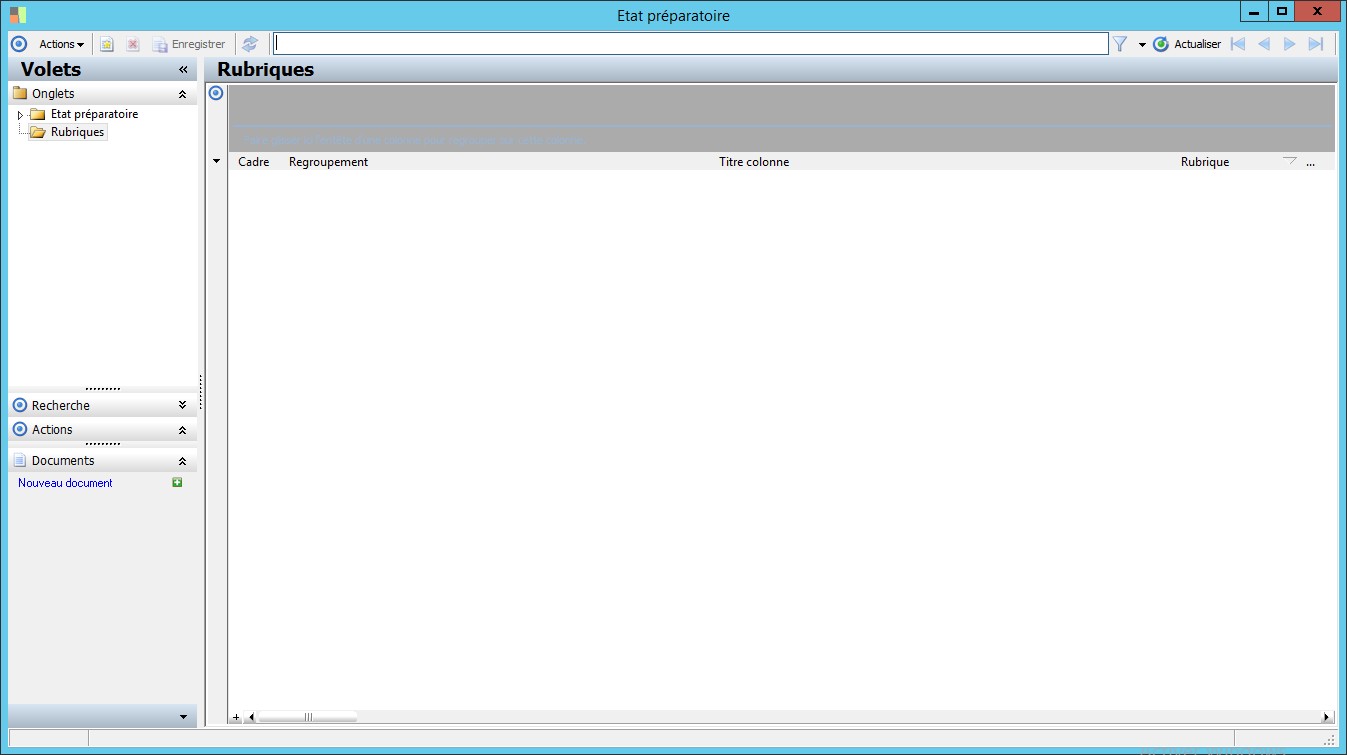Collapse the Onglets section
This screenshot has width=1347, height=755.
[x=182, y=94]
